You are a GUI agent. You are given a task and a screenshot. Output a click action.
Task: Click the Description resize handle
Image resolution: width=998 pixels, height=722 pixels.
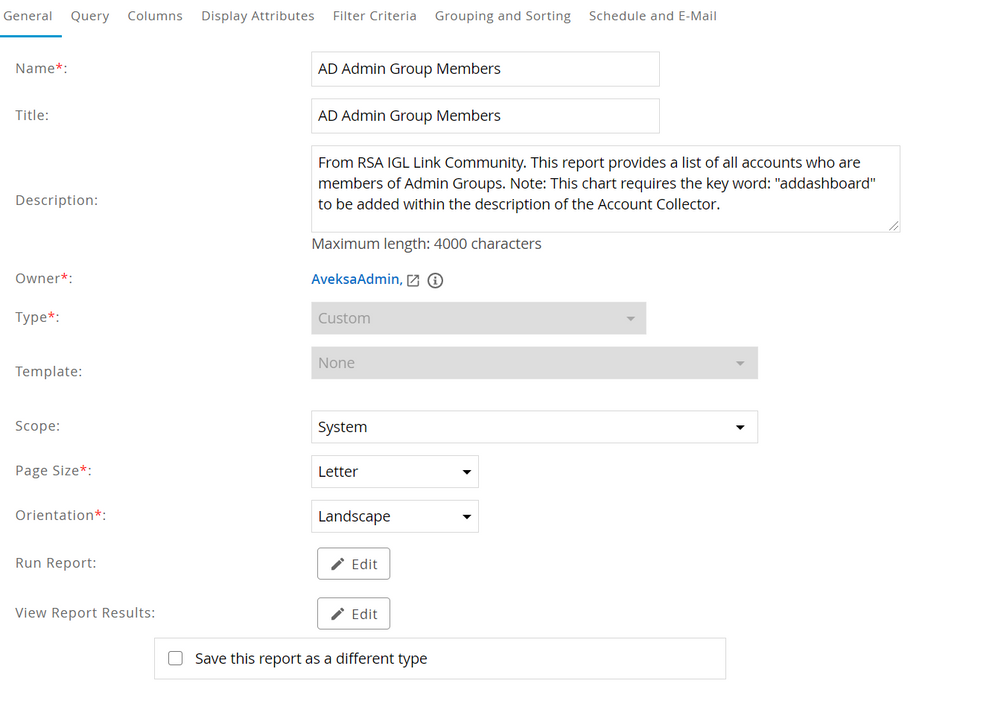point(894,226)
